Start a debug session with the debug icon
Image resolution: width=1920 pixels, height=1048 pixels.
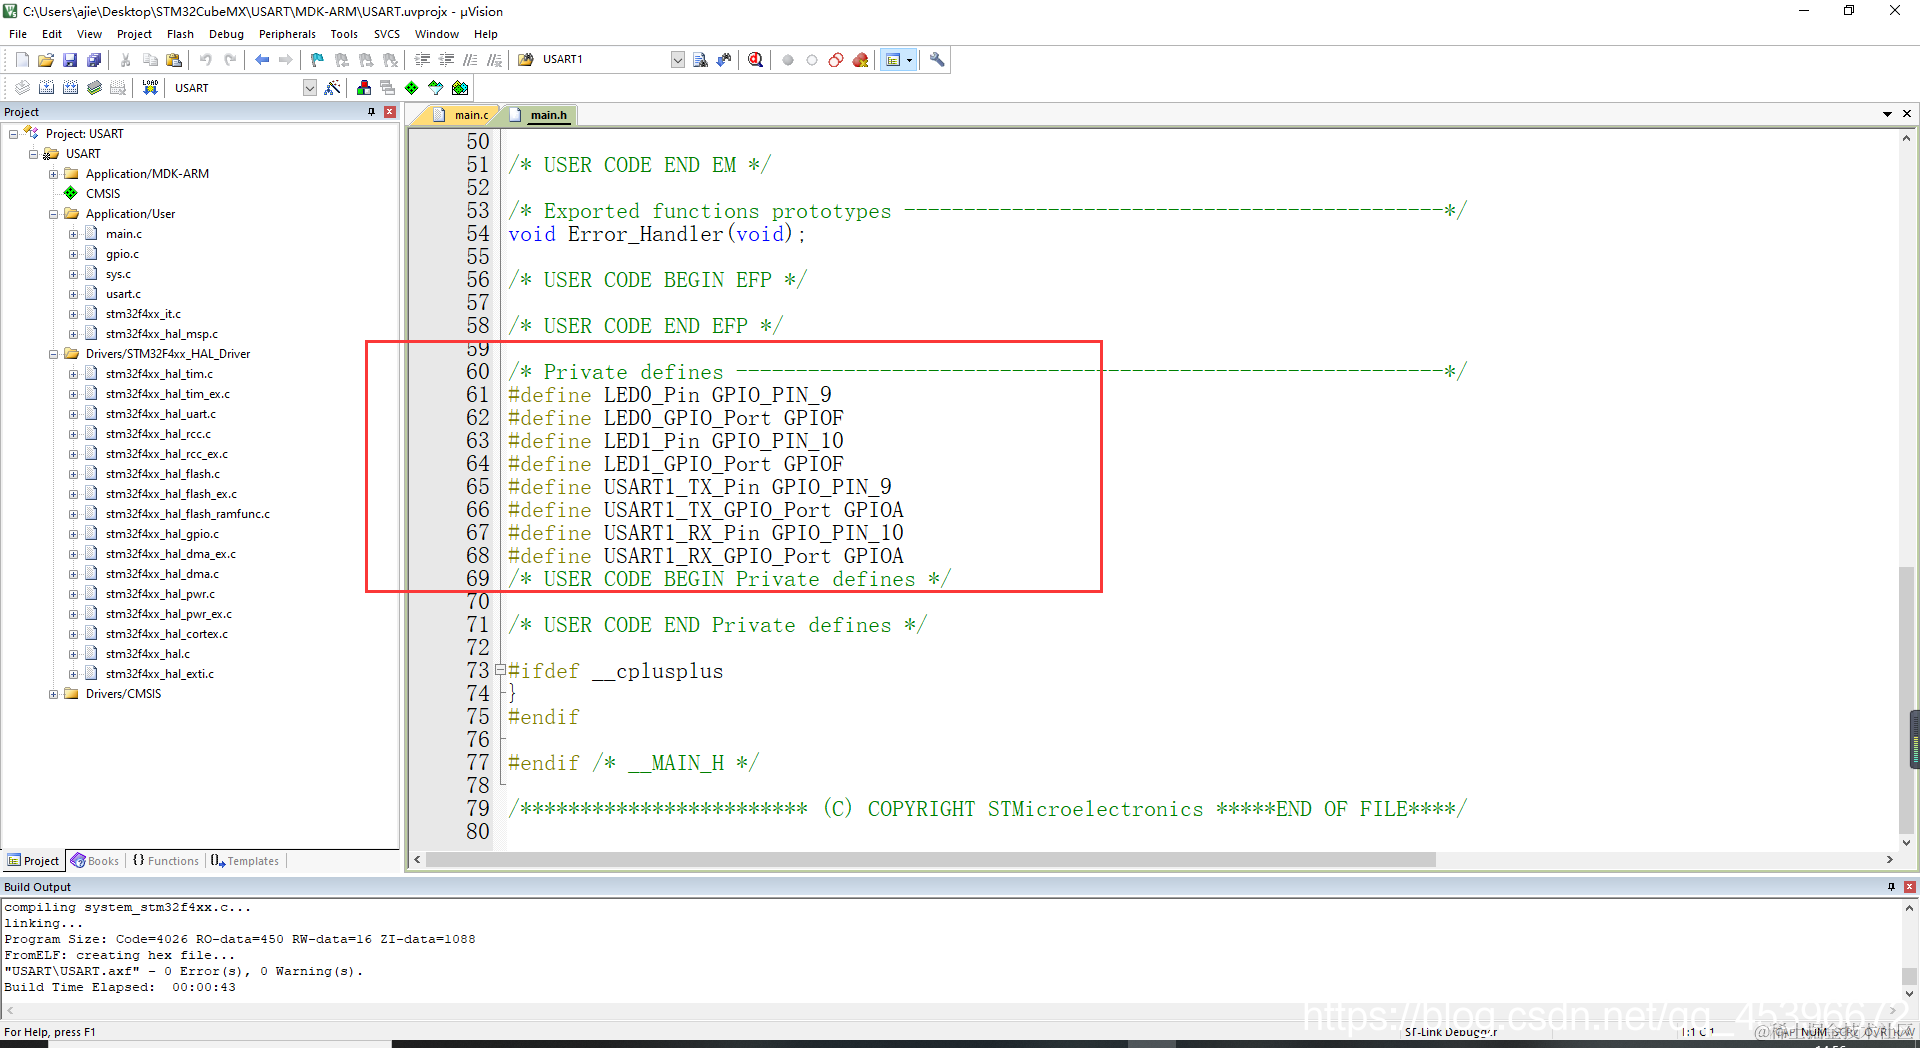(756, 60)
